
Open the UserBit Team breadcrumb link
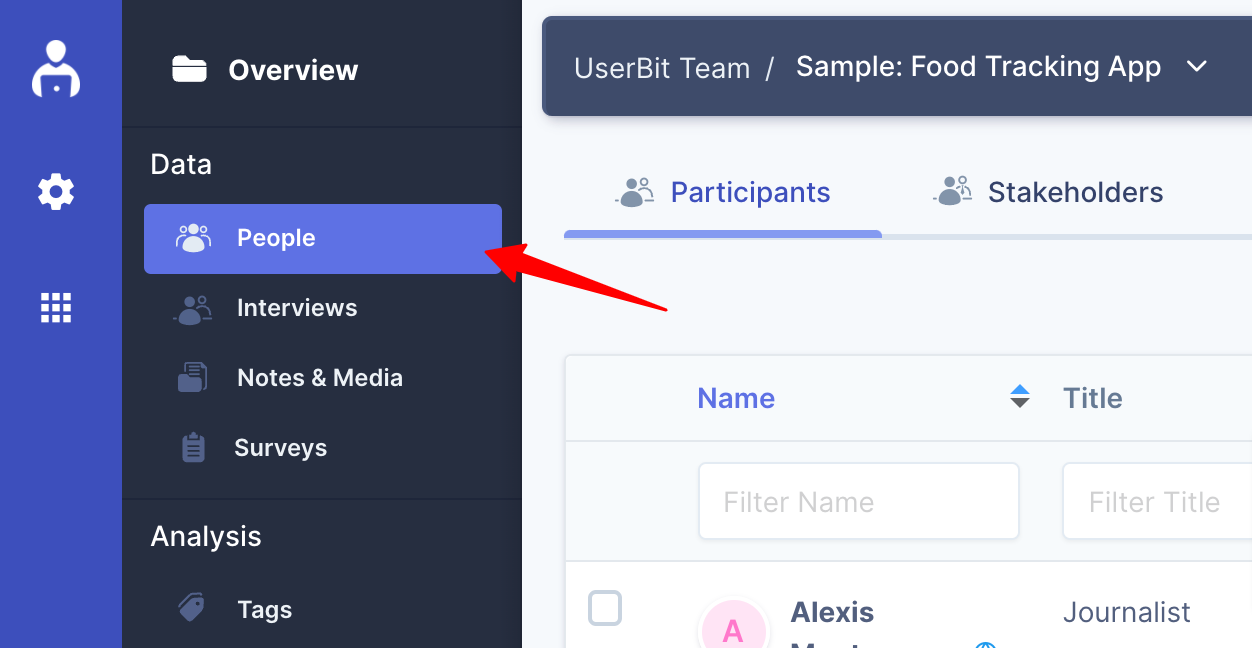click(x=662, y=68)
